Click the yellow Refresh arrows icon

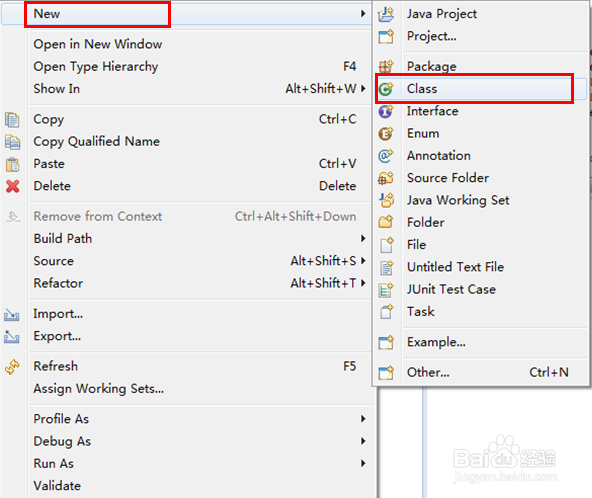point(12,367)
